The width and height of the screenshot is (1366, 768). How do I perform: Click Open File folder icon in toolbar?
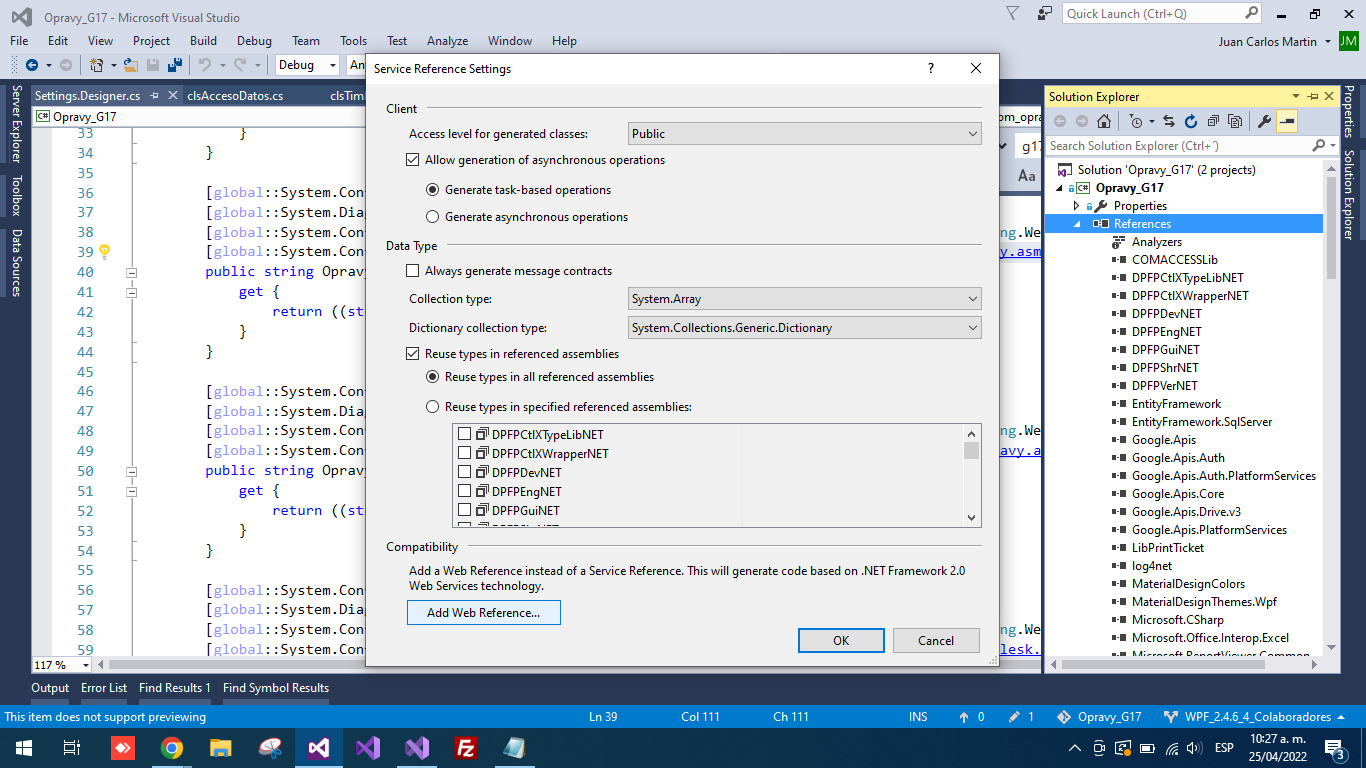(x=131, y=65)
